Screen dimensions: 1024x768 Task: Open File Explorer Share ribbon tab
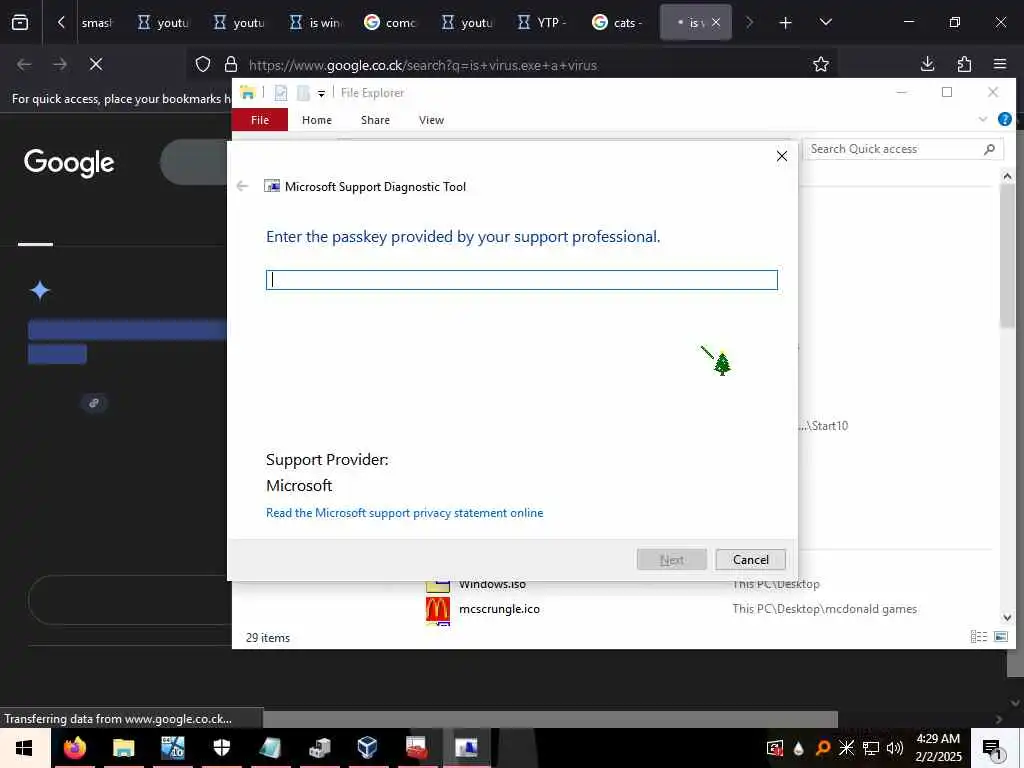click(376, 120)
